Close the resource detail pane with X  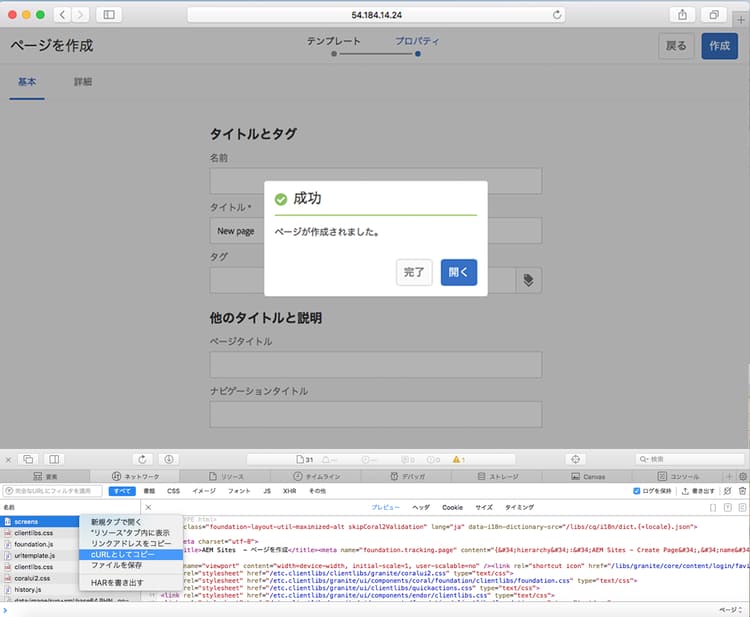point(148,507)
